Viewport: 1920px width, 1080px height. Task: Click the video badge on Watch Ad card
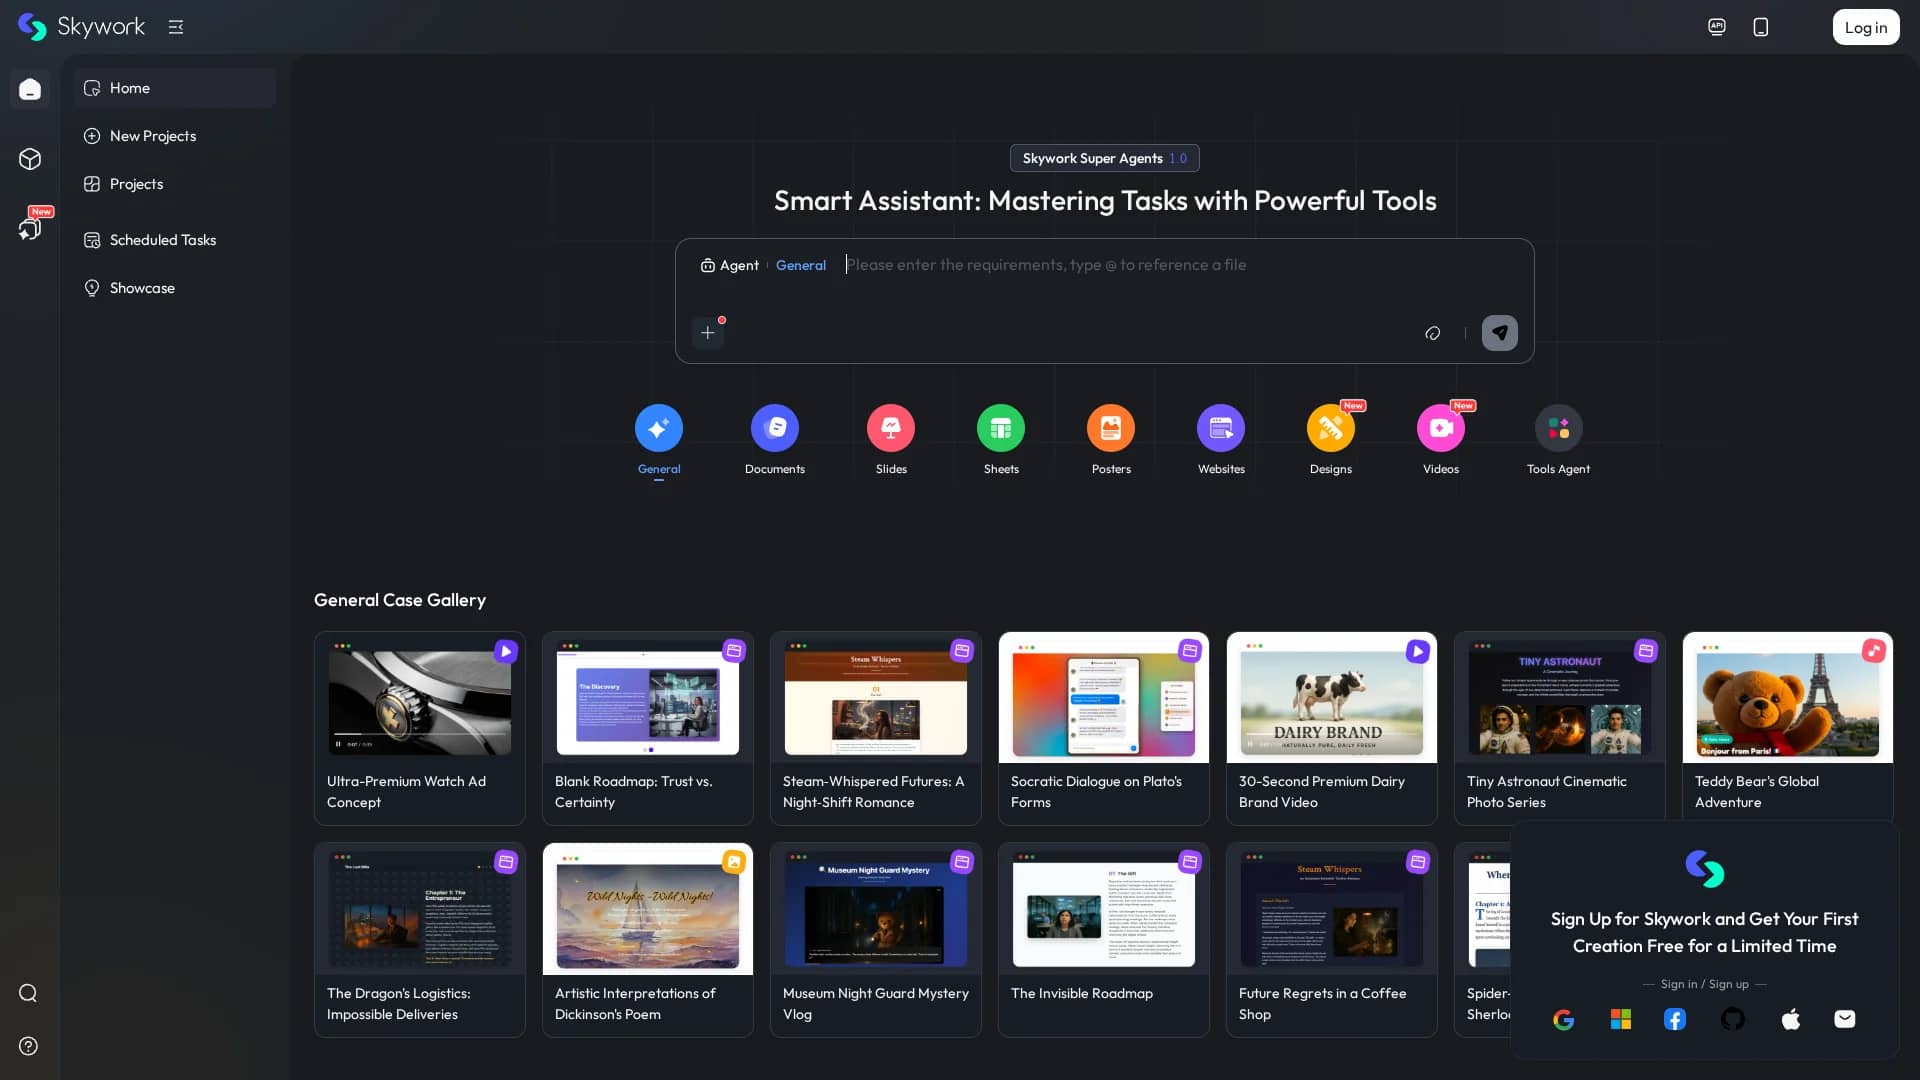(x=506, y=652)
